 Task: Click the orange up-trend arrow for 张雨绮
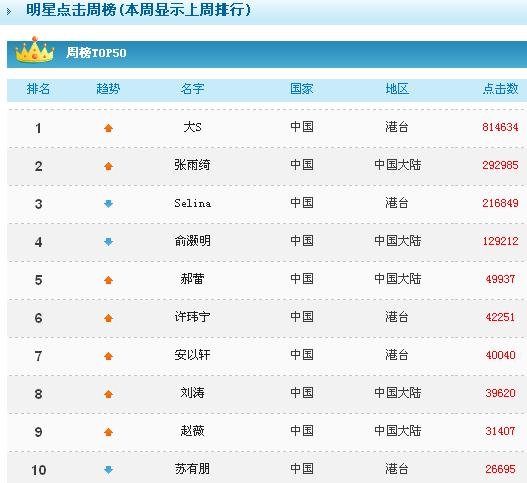tap(108, 166)
